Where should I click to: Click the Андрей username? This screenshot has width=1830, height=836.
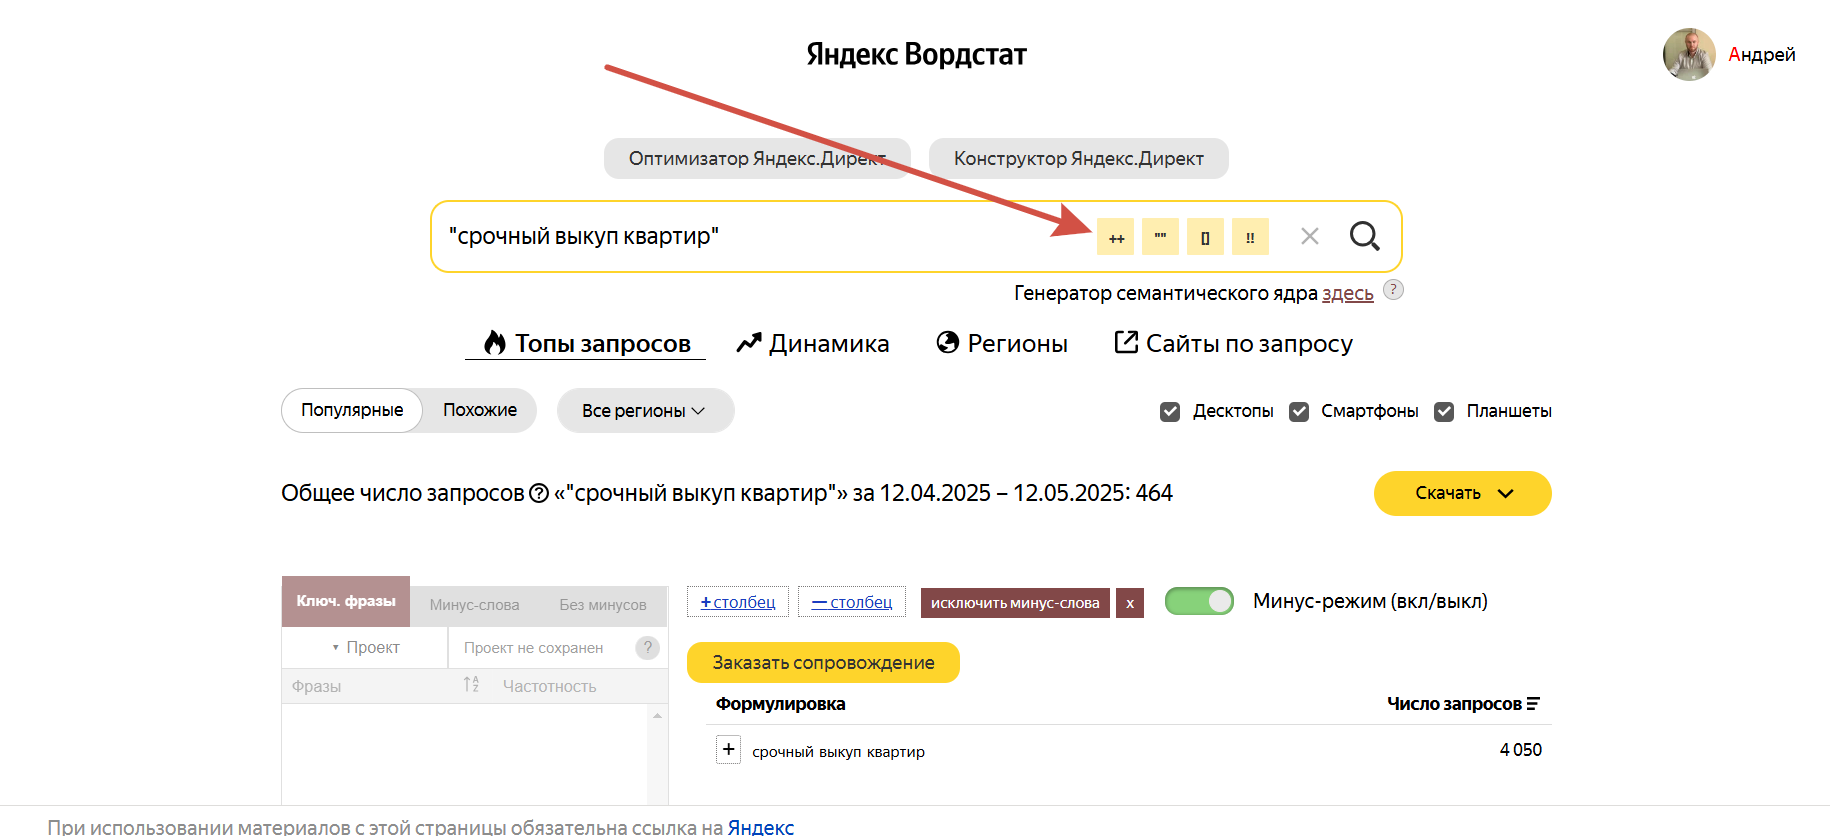pos(1762,55)
